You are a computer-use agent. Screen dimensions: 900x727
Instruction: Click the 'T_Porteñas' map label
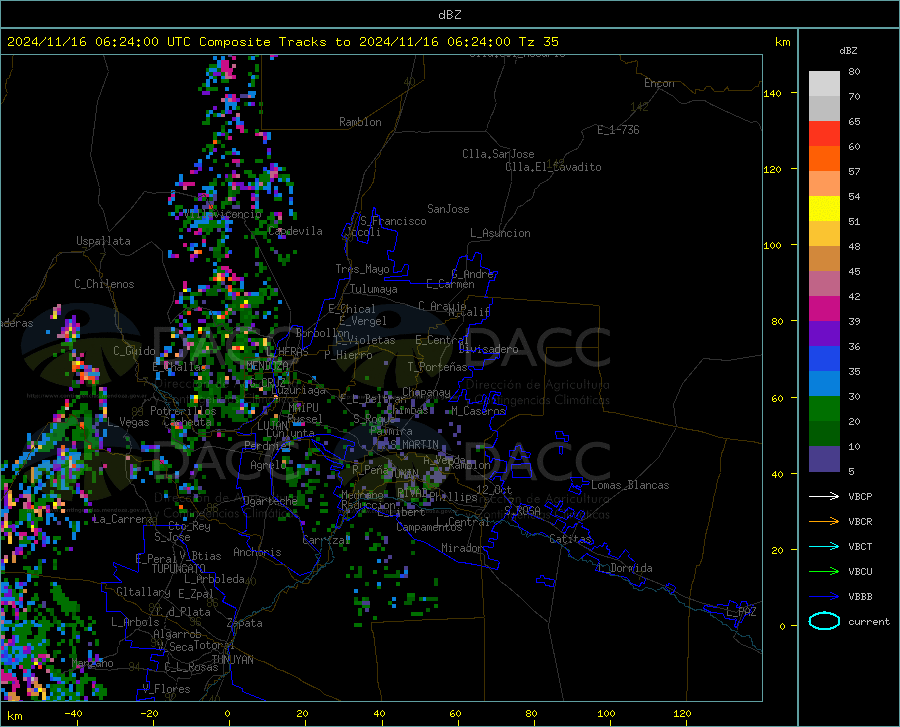pyautogui.click(x=437, y=367)
